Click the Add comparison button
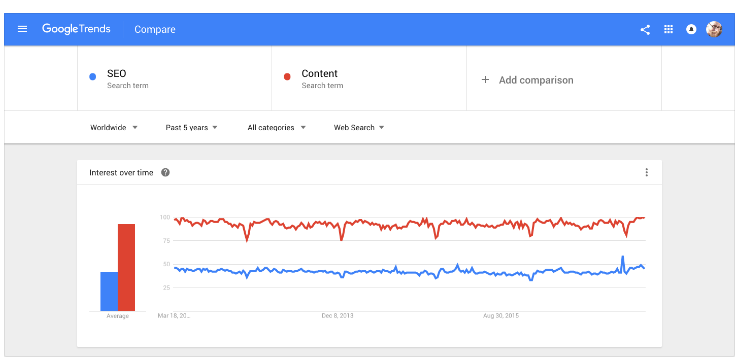Image resolution: width=739 pixels, height=364 pixels. click(x=564, y=78)
